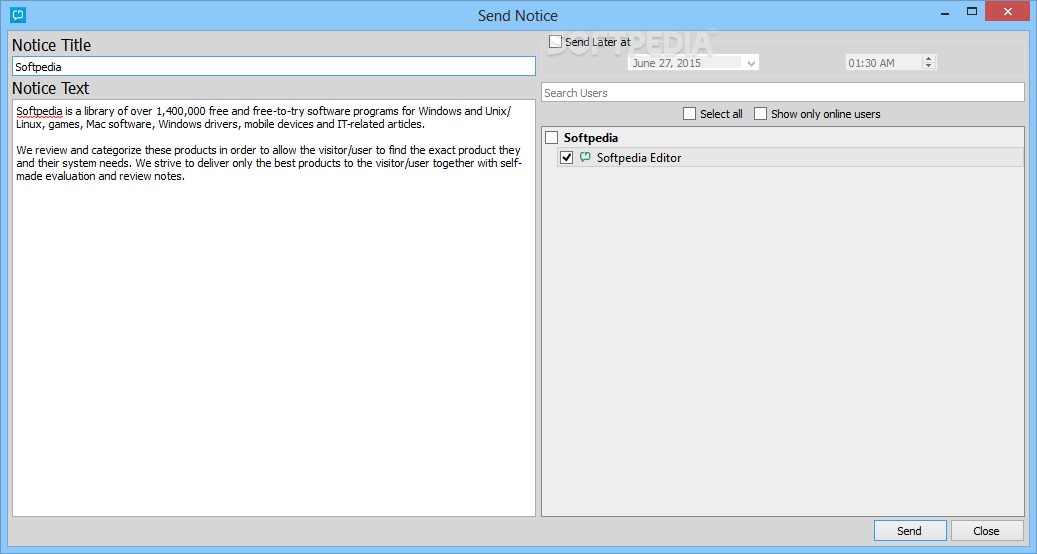Screen dimensions: 1037x554
Task: Tick the Select all checkbox
Action: [689, 114]
